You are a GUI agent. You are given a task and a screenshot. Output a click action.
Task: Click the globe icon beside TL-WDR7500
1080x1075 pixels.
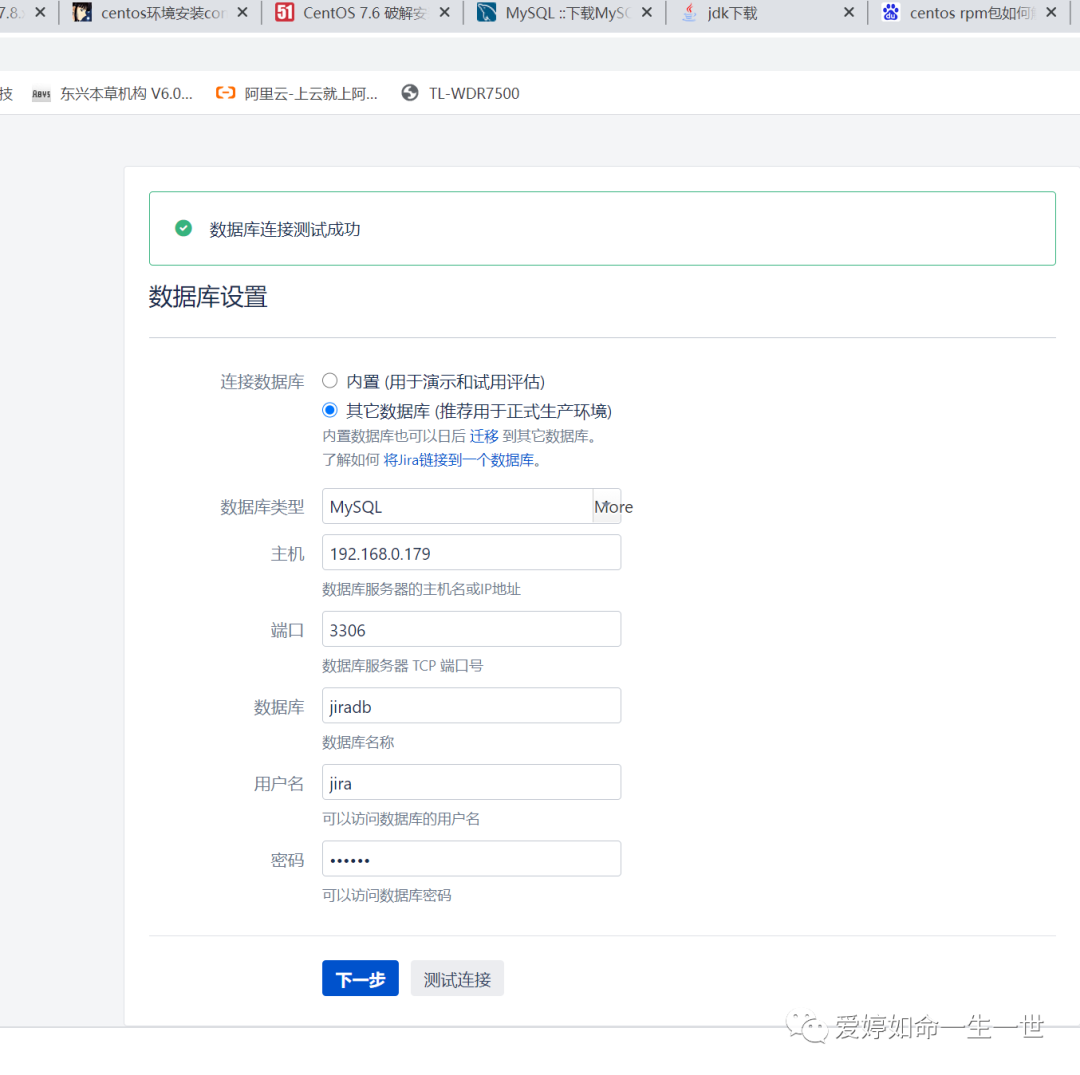coord(410,93)
